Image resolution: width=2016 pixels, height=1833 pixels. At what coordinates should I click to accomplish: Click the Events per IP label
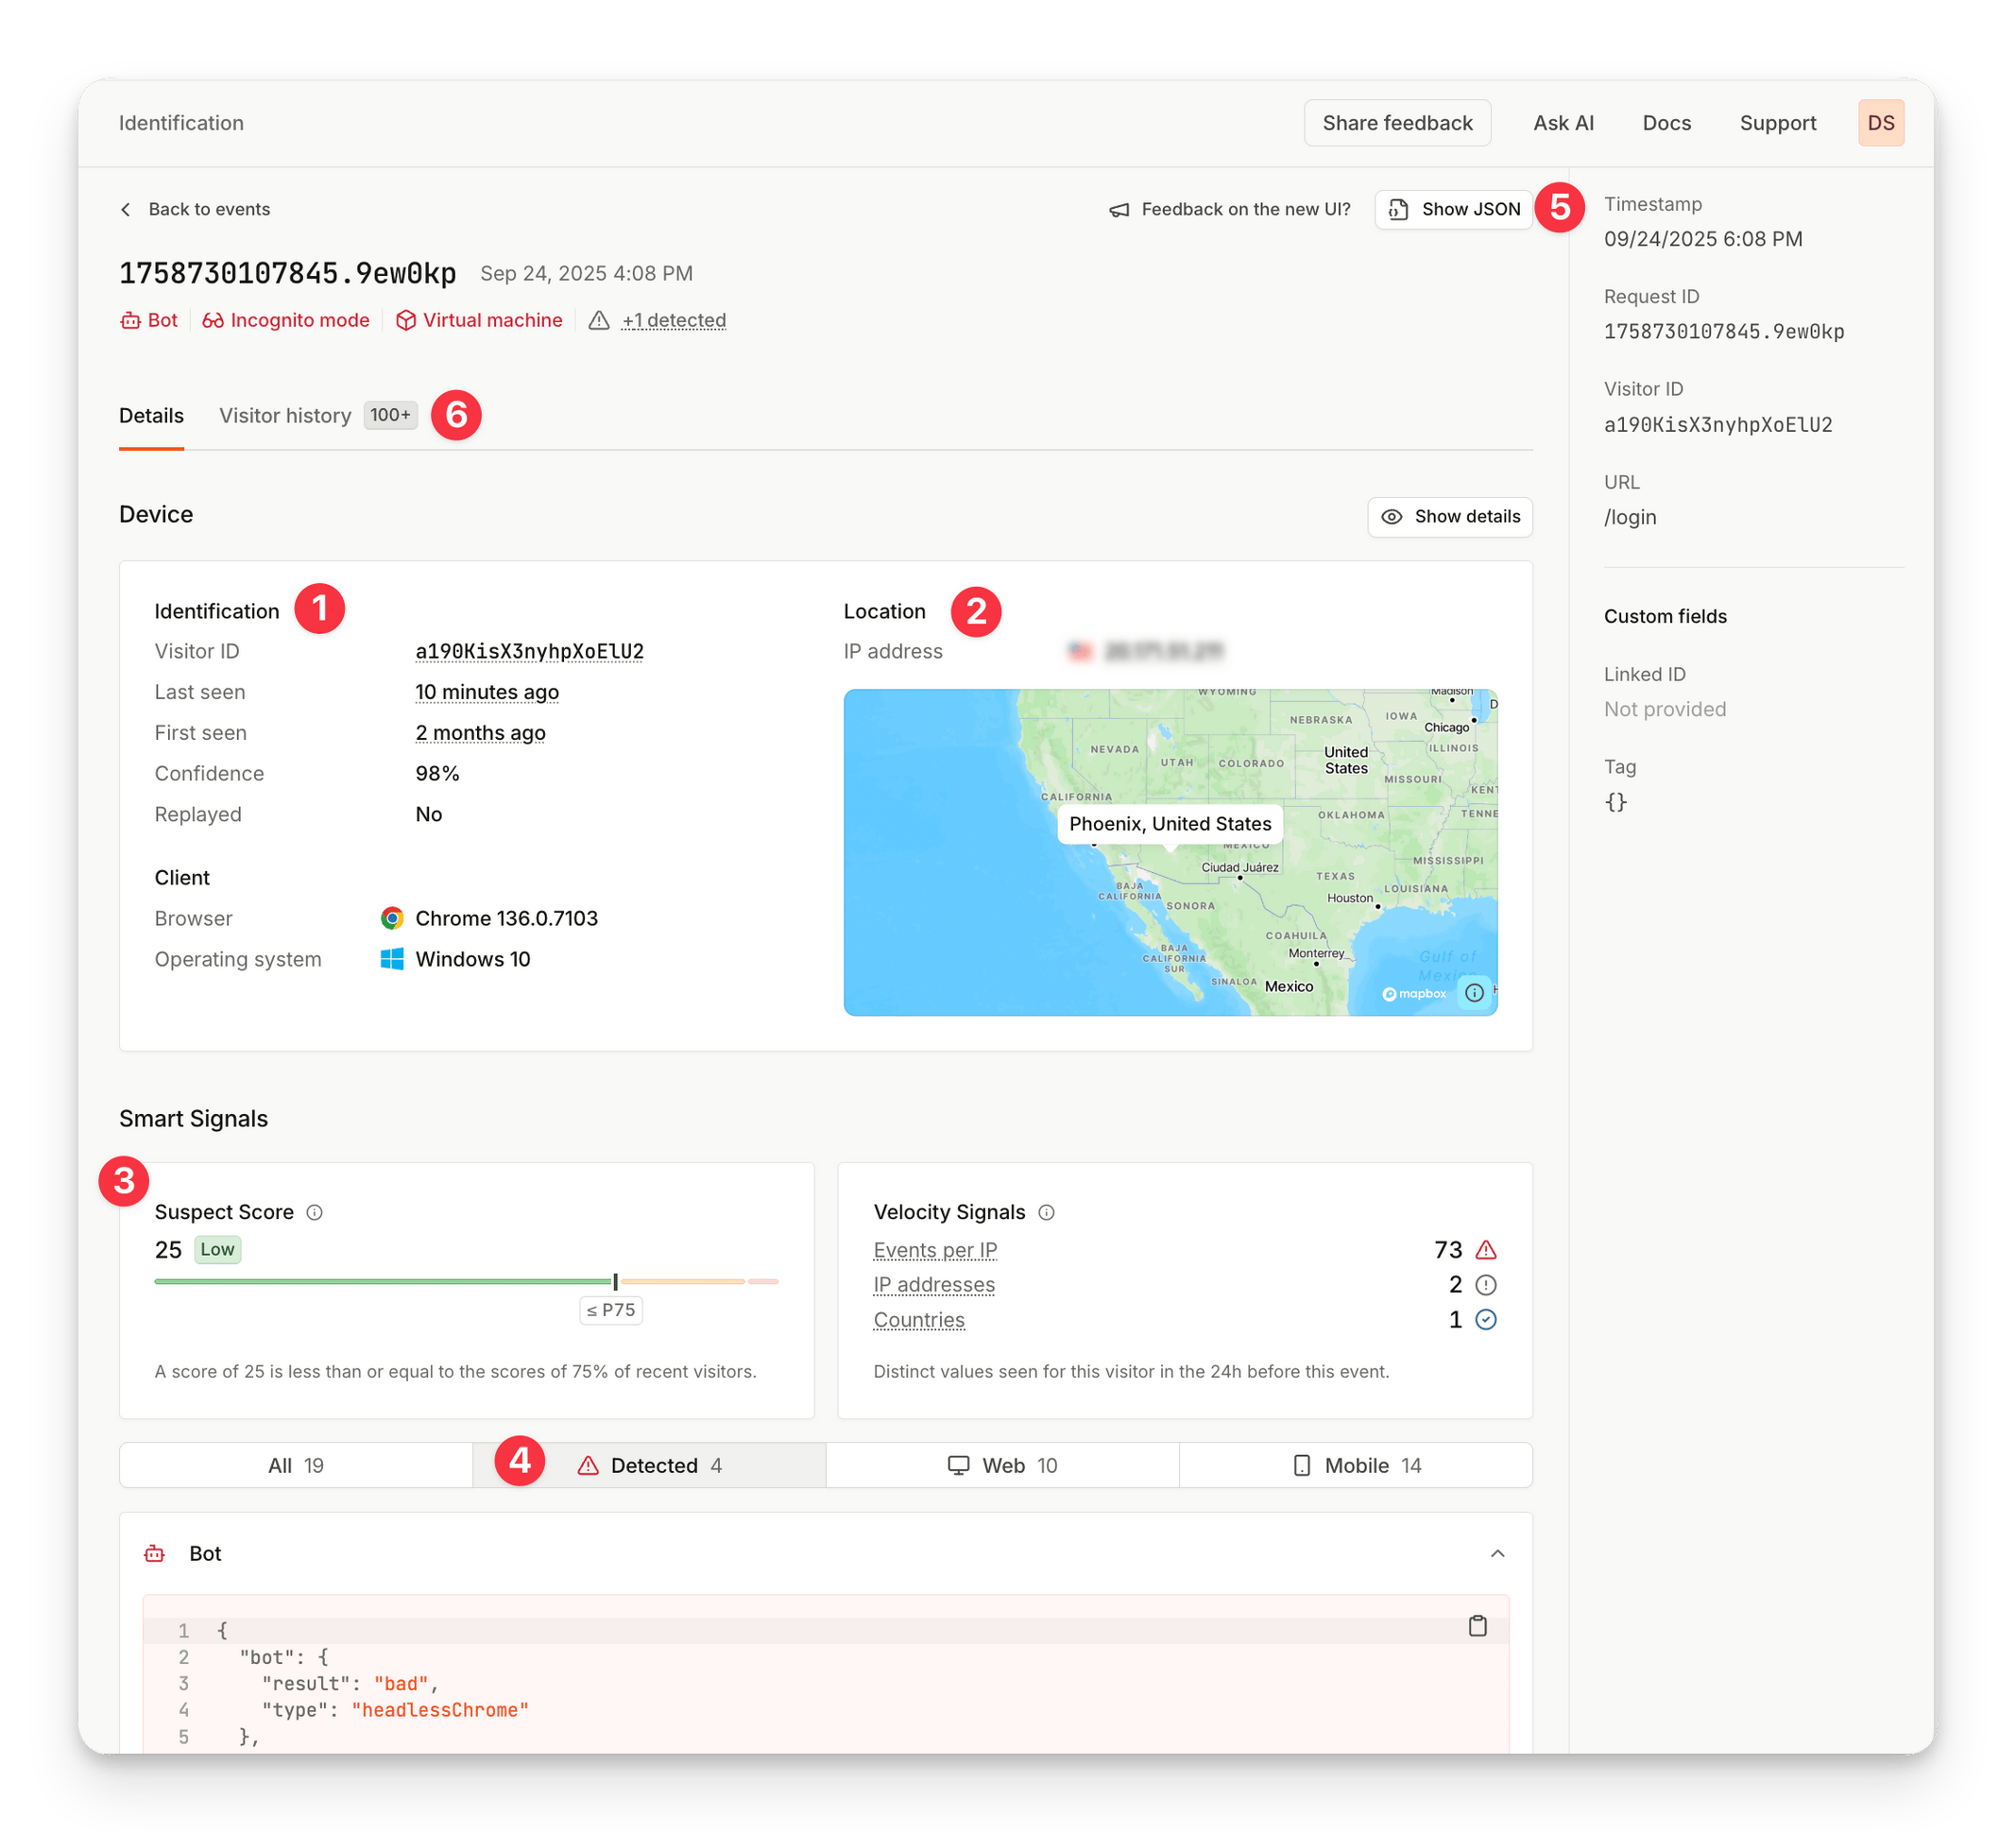coord(935,1251)
